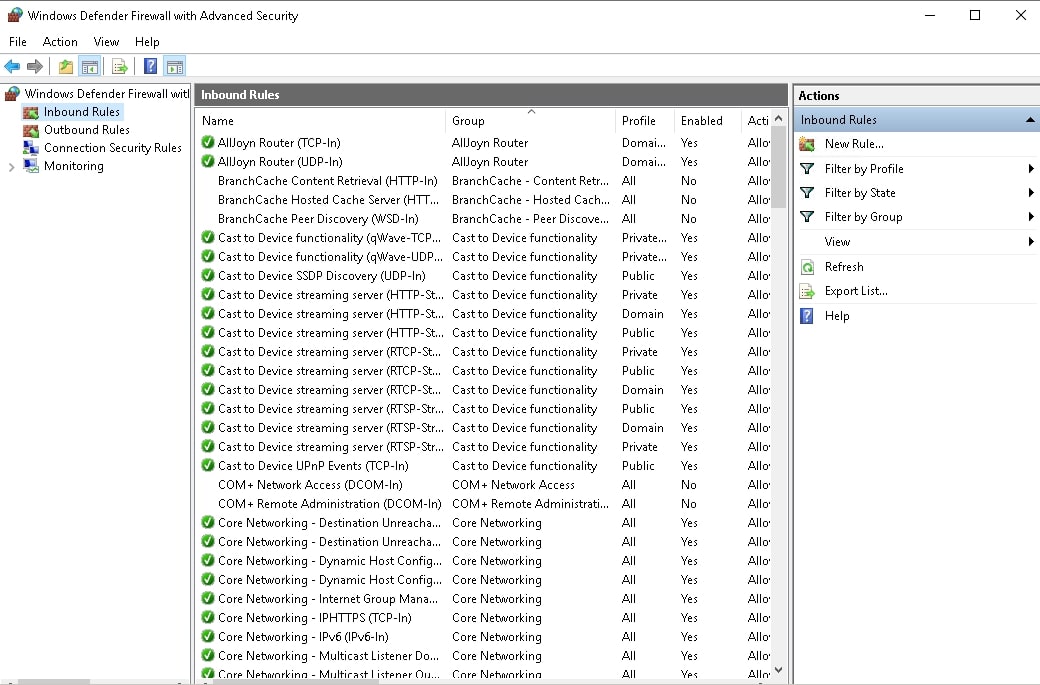Sort by the Group column header
Screen dimensions: 1040x685
(x=530, y=121)
